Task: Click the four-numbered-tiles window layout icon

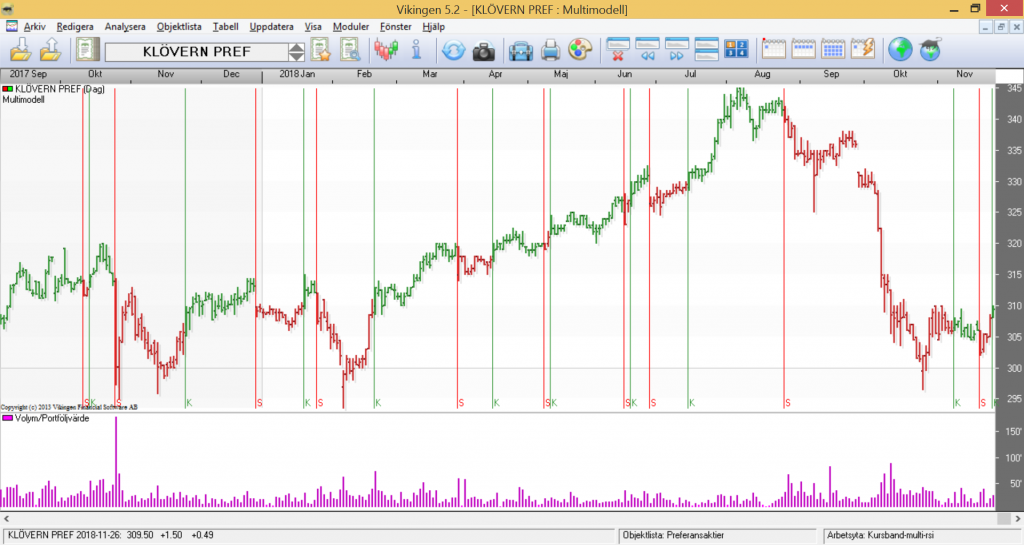Action: pyautogui.click(x=737, y=50)
